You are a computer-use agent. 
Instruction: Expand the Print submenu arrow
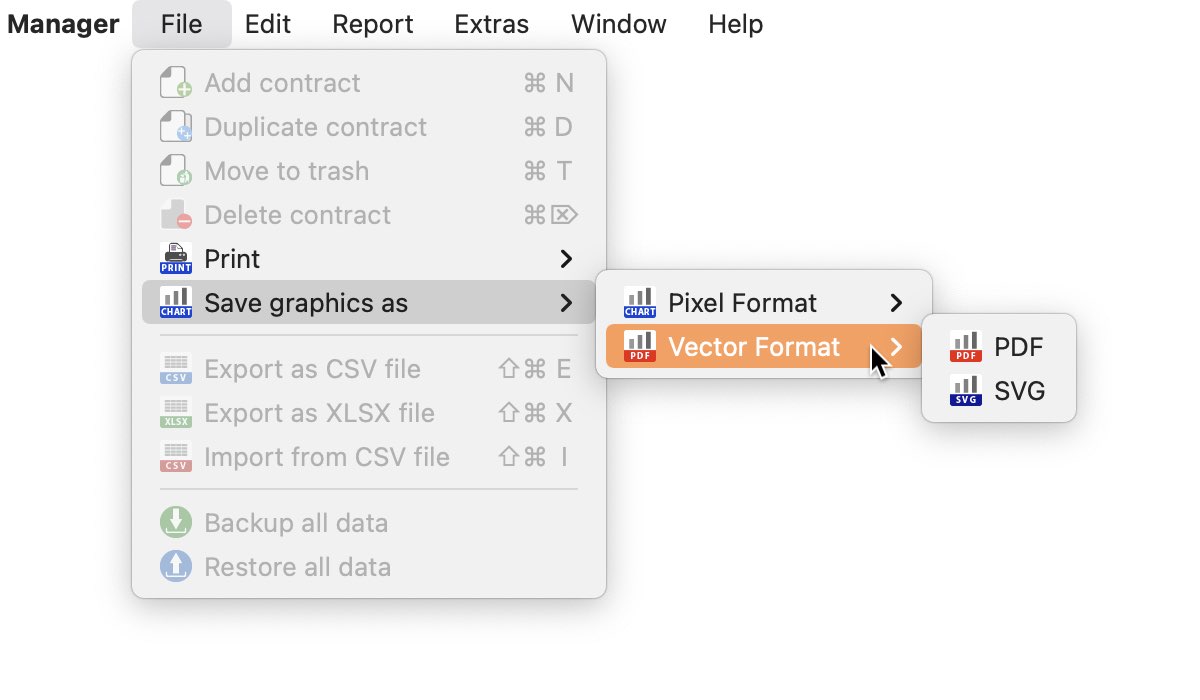pyautogui.click(x=566, y=259)
